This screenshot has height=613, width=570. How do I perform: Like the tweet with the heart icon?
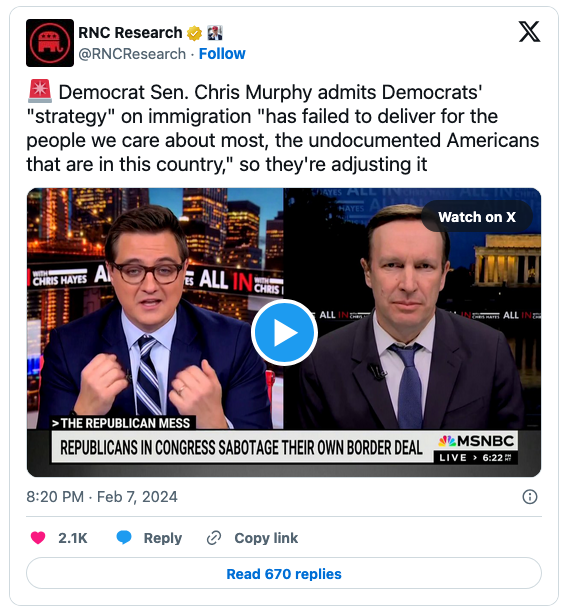[x=38, y=538]
